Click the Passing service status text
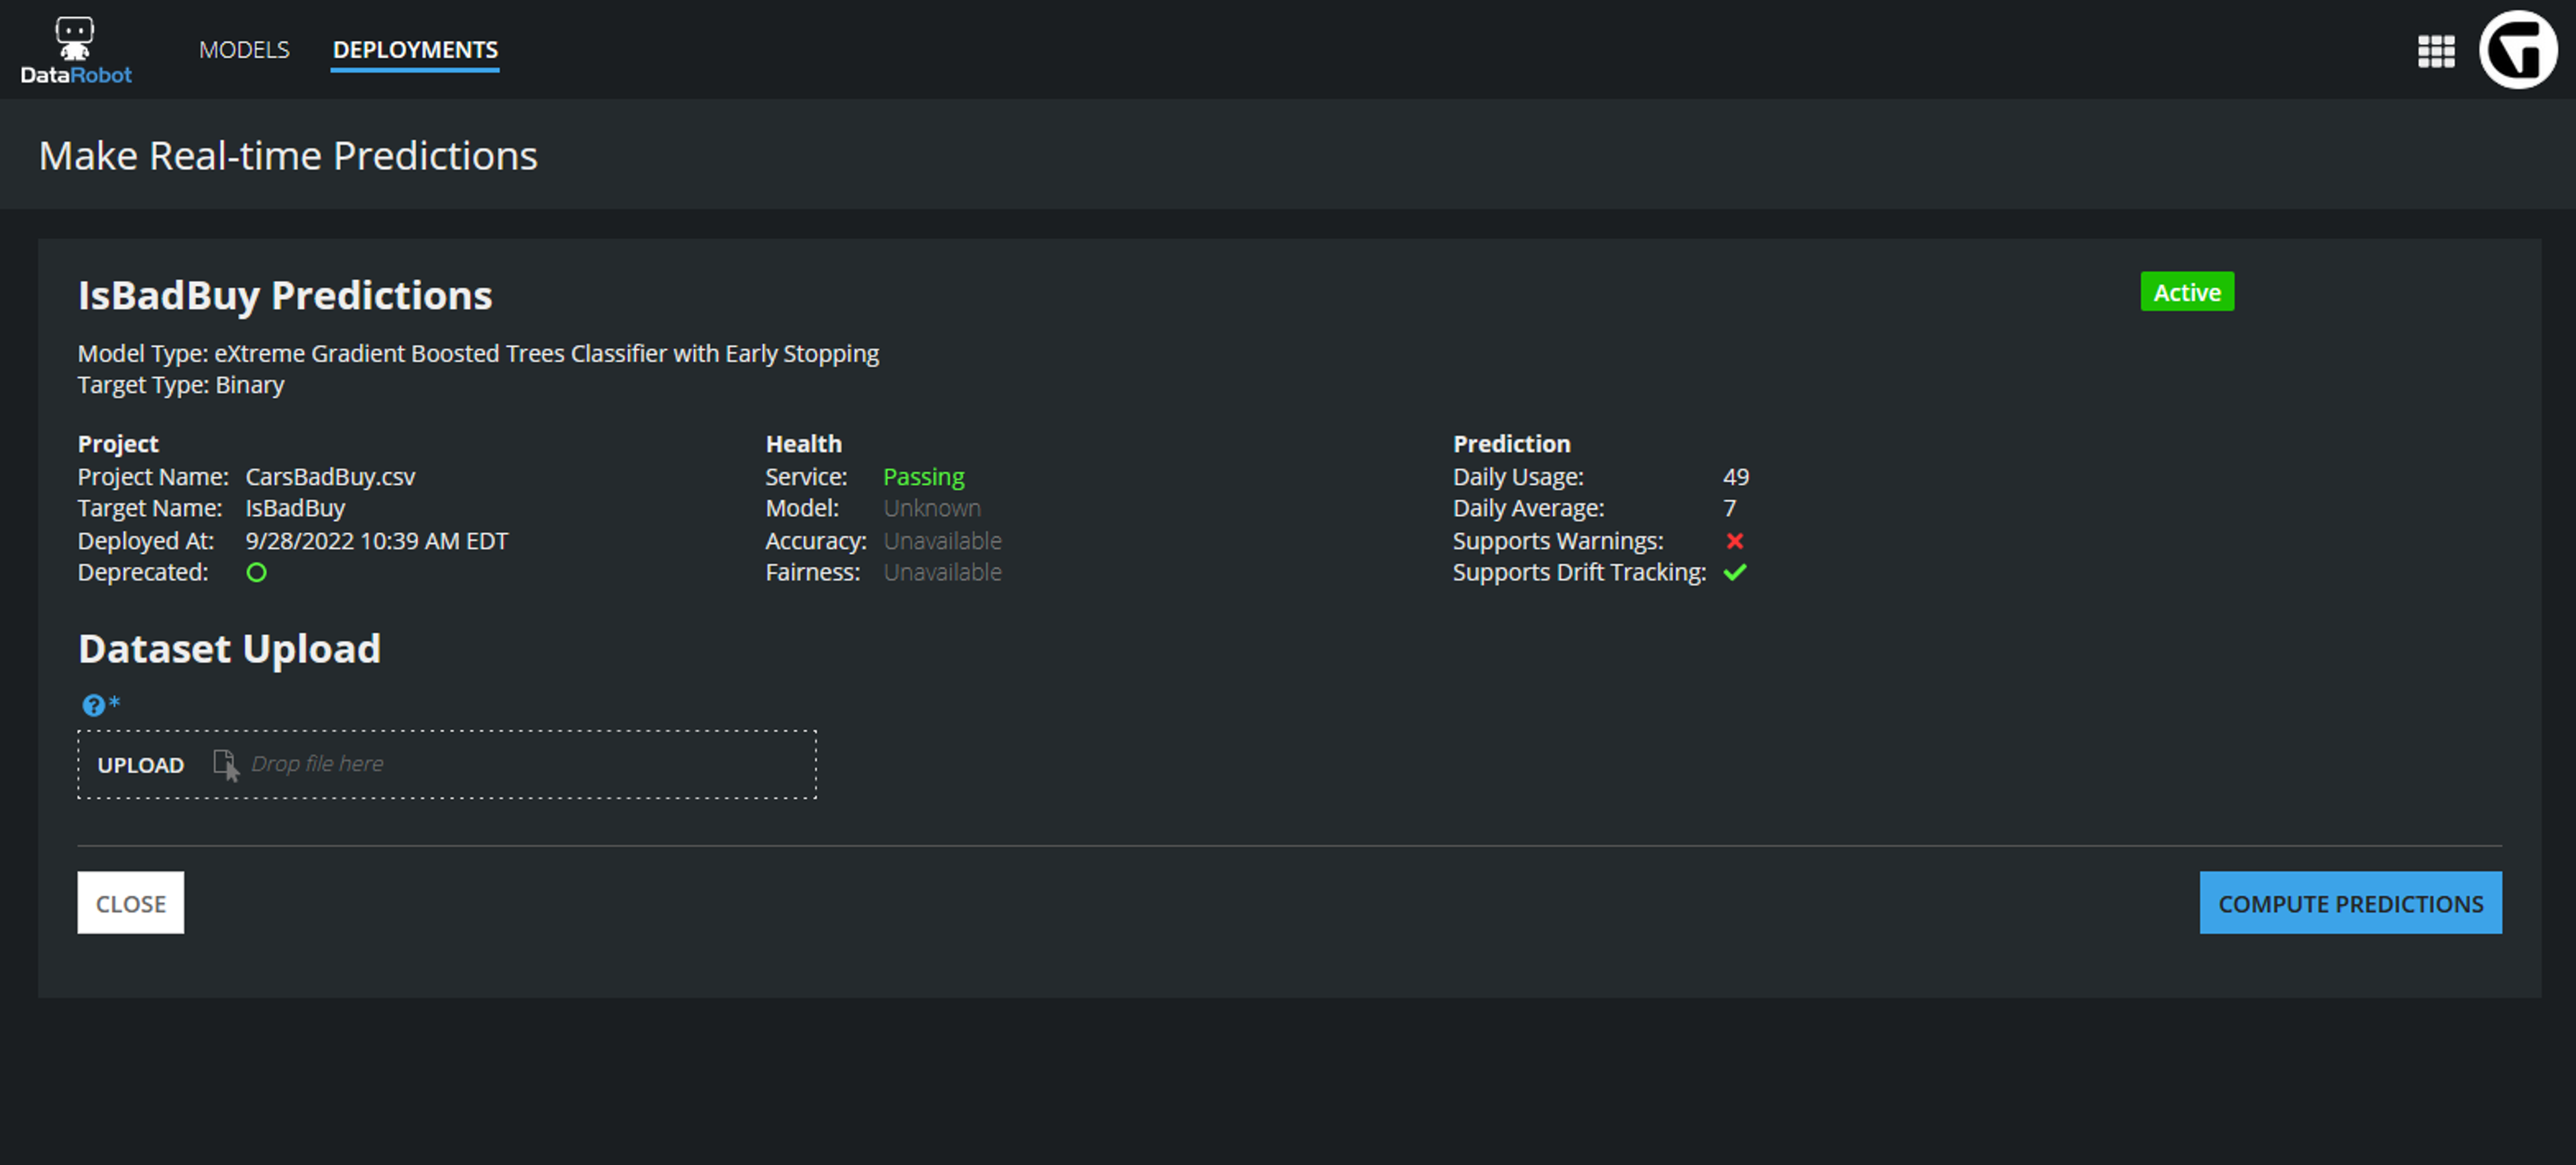Viewport: 2576px width, 1165px height. click(x=924, y=477)
